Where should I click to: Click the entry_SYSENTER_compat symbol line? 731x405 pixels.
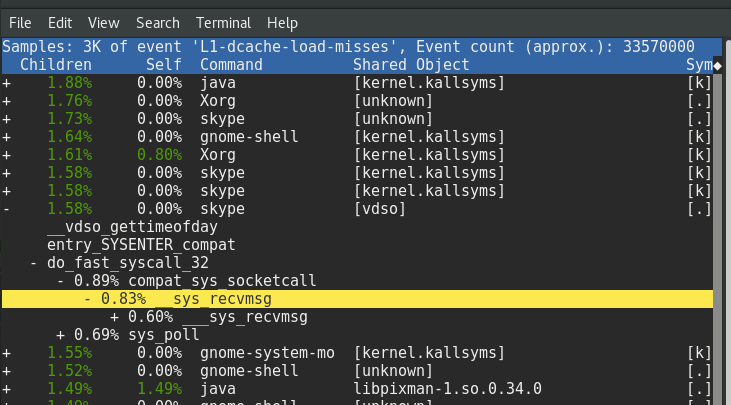click(x=140, y=244)
